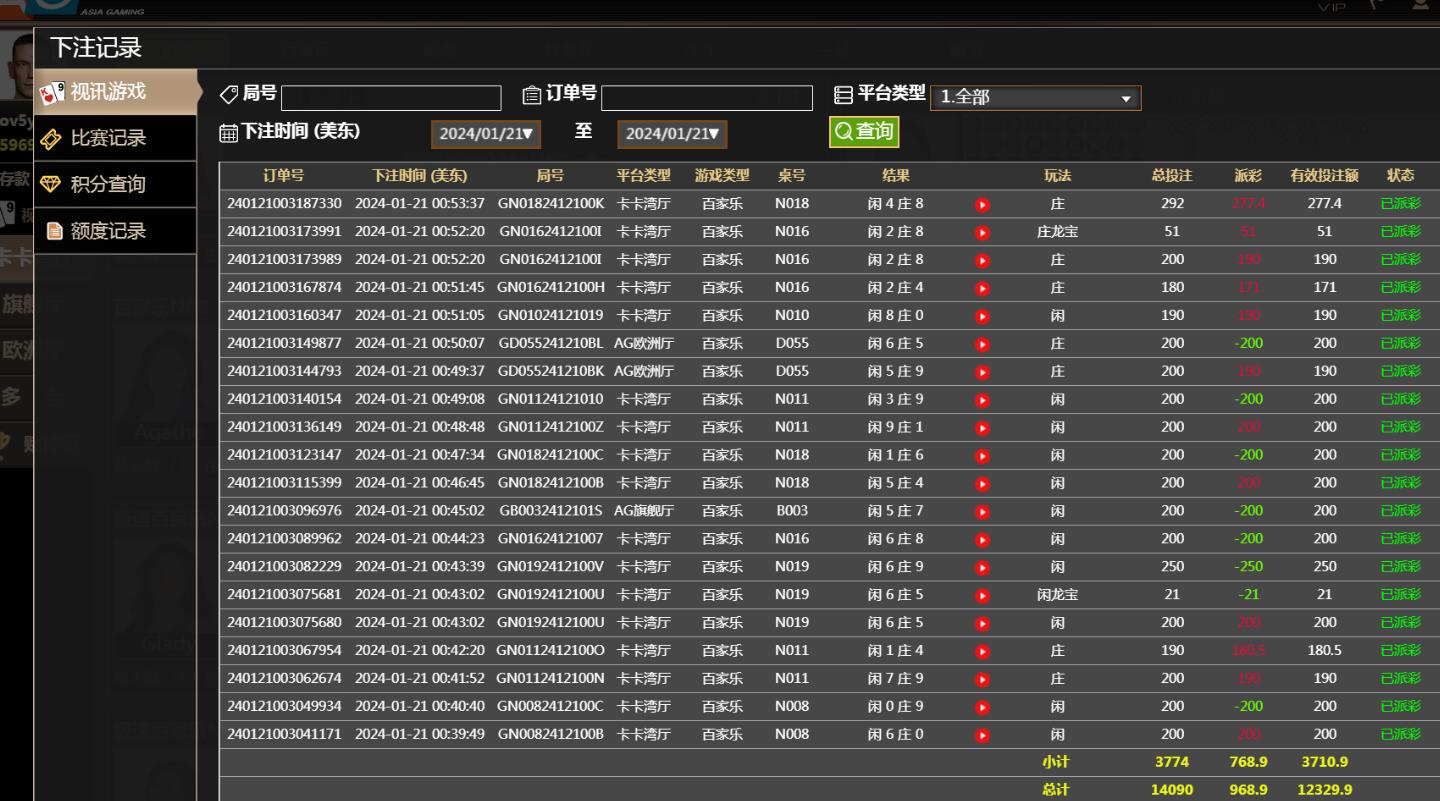The height and width of the screenshot is (801, 1440).
Task: Click 下注时间 (美东) column header
Action: (420, 175)
